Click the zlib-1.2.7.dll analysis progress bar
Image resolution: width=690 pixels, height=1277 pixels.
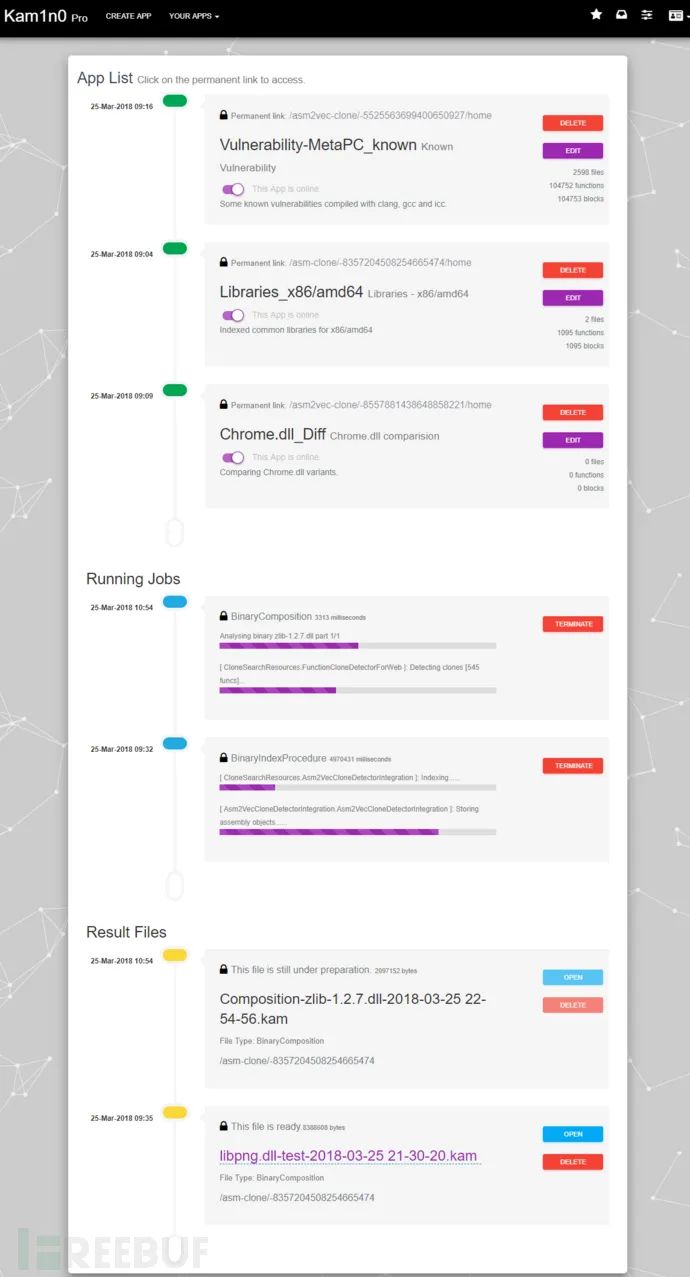(358, 646)
